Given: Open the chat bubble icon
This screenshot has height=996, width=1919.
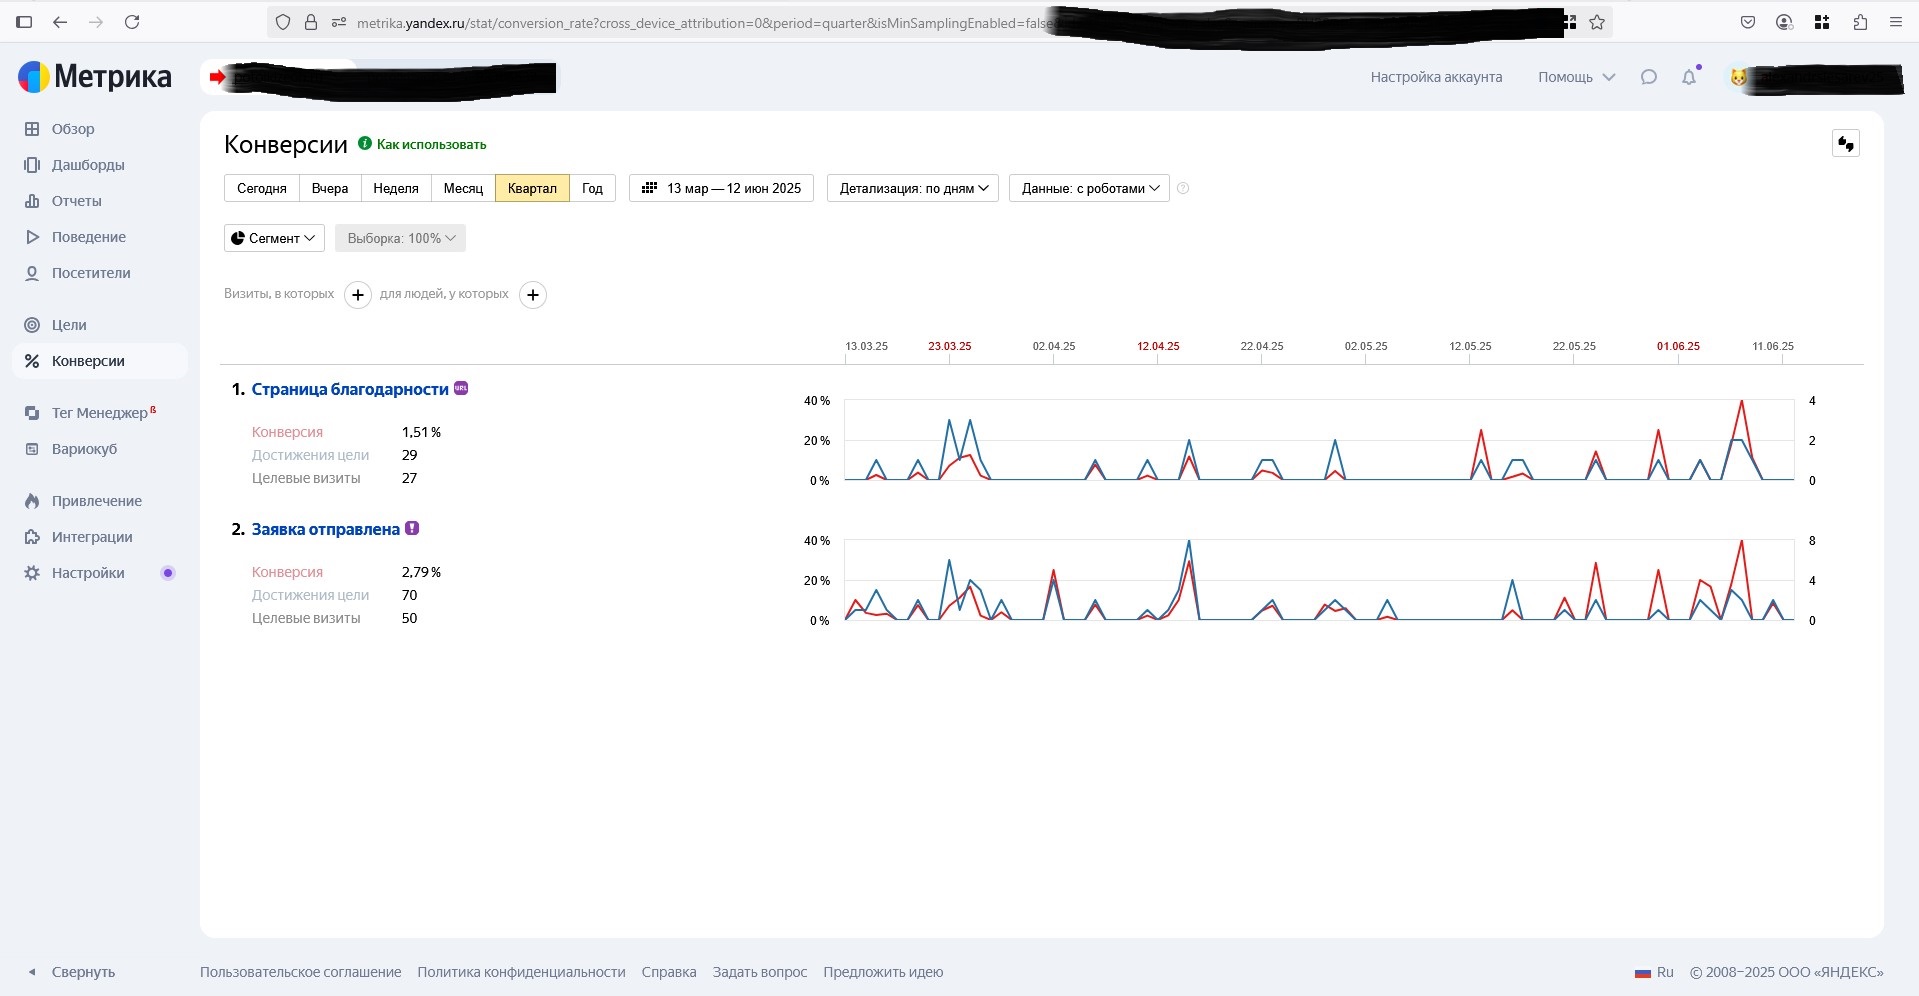Looking at the screenshot, I should coord(1649,77).
